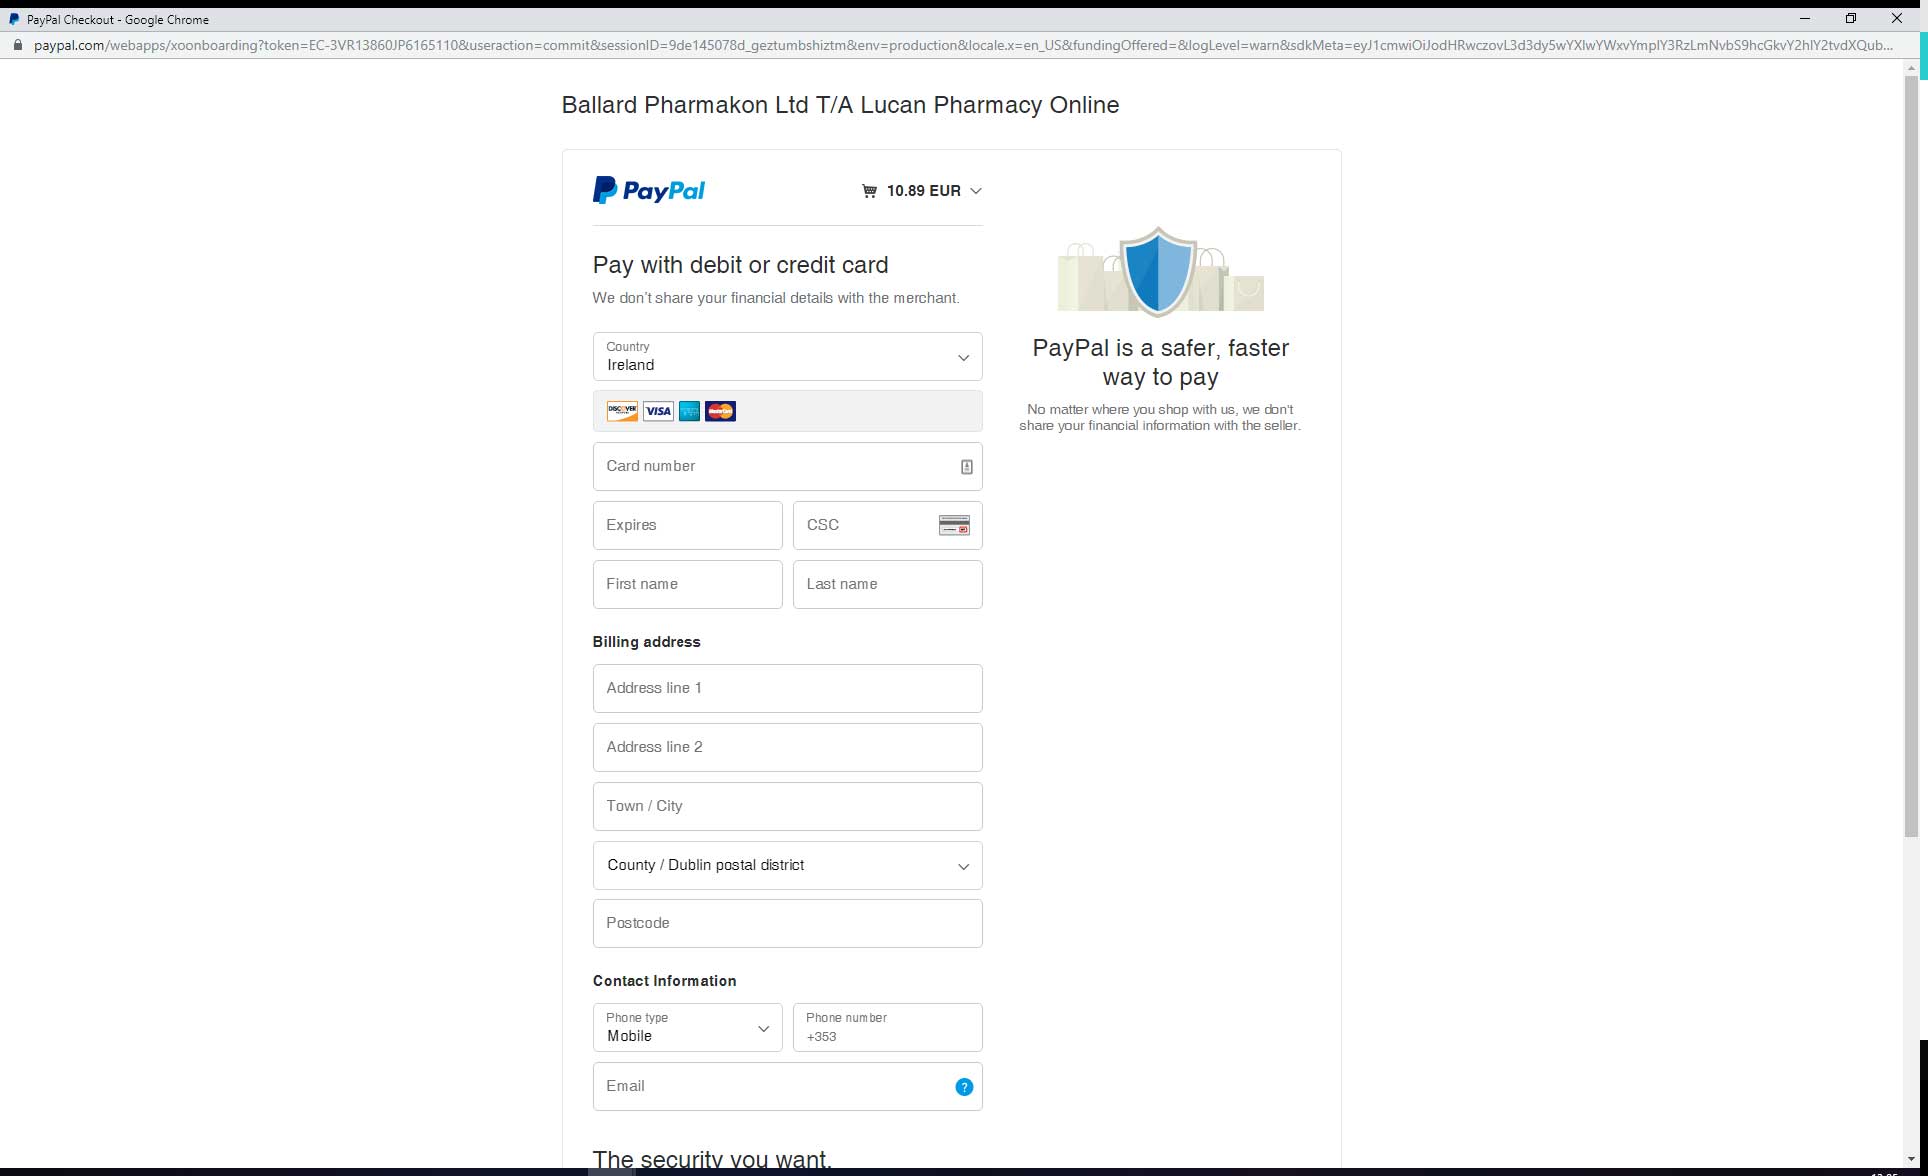Click the American Express card icon
The height and width of the screenshot is (1176, 1928).
(x=689, y=411)
